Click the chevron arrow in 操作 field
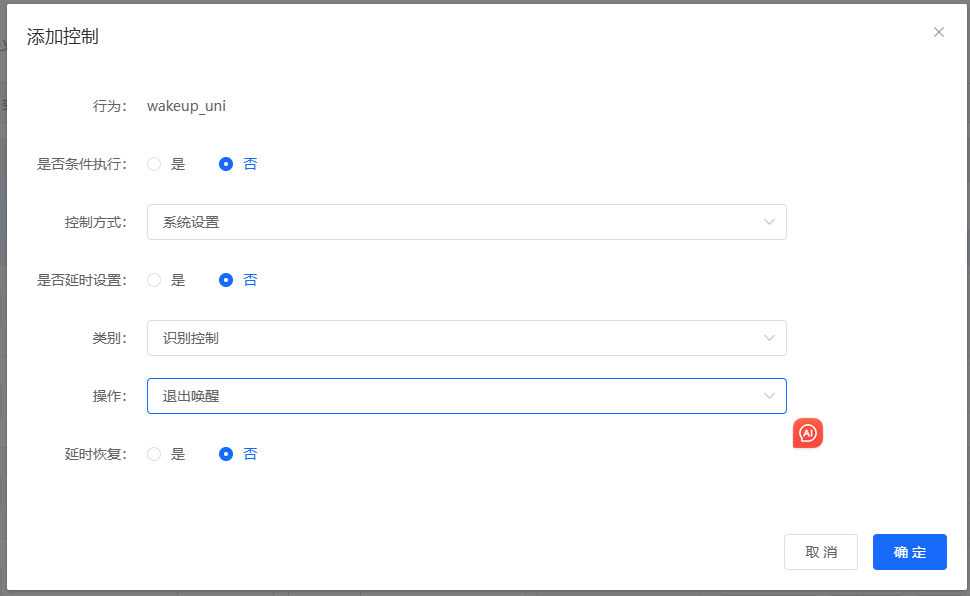The image size is (970, 596). (x=769, y=396)
